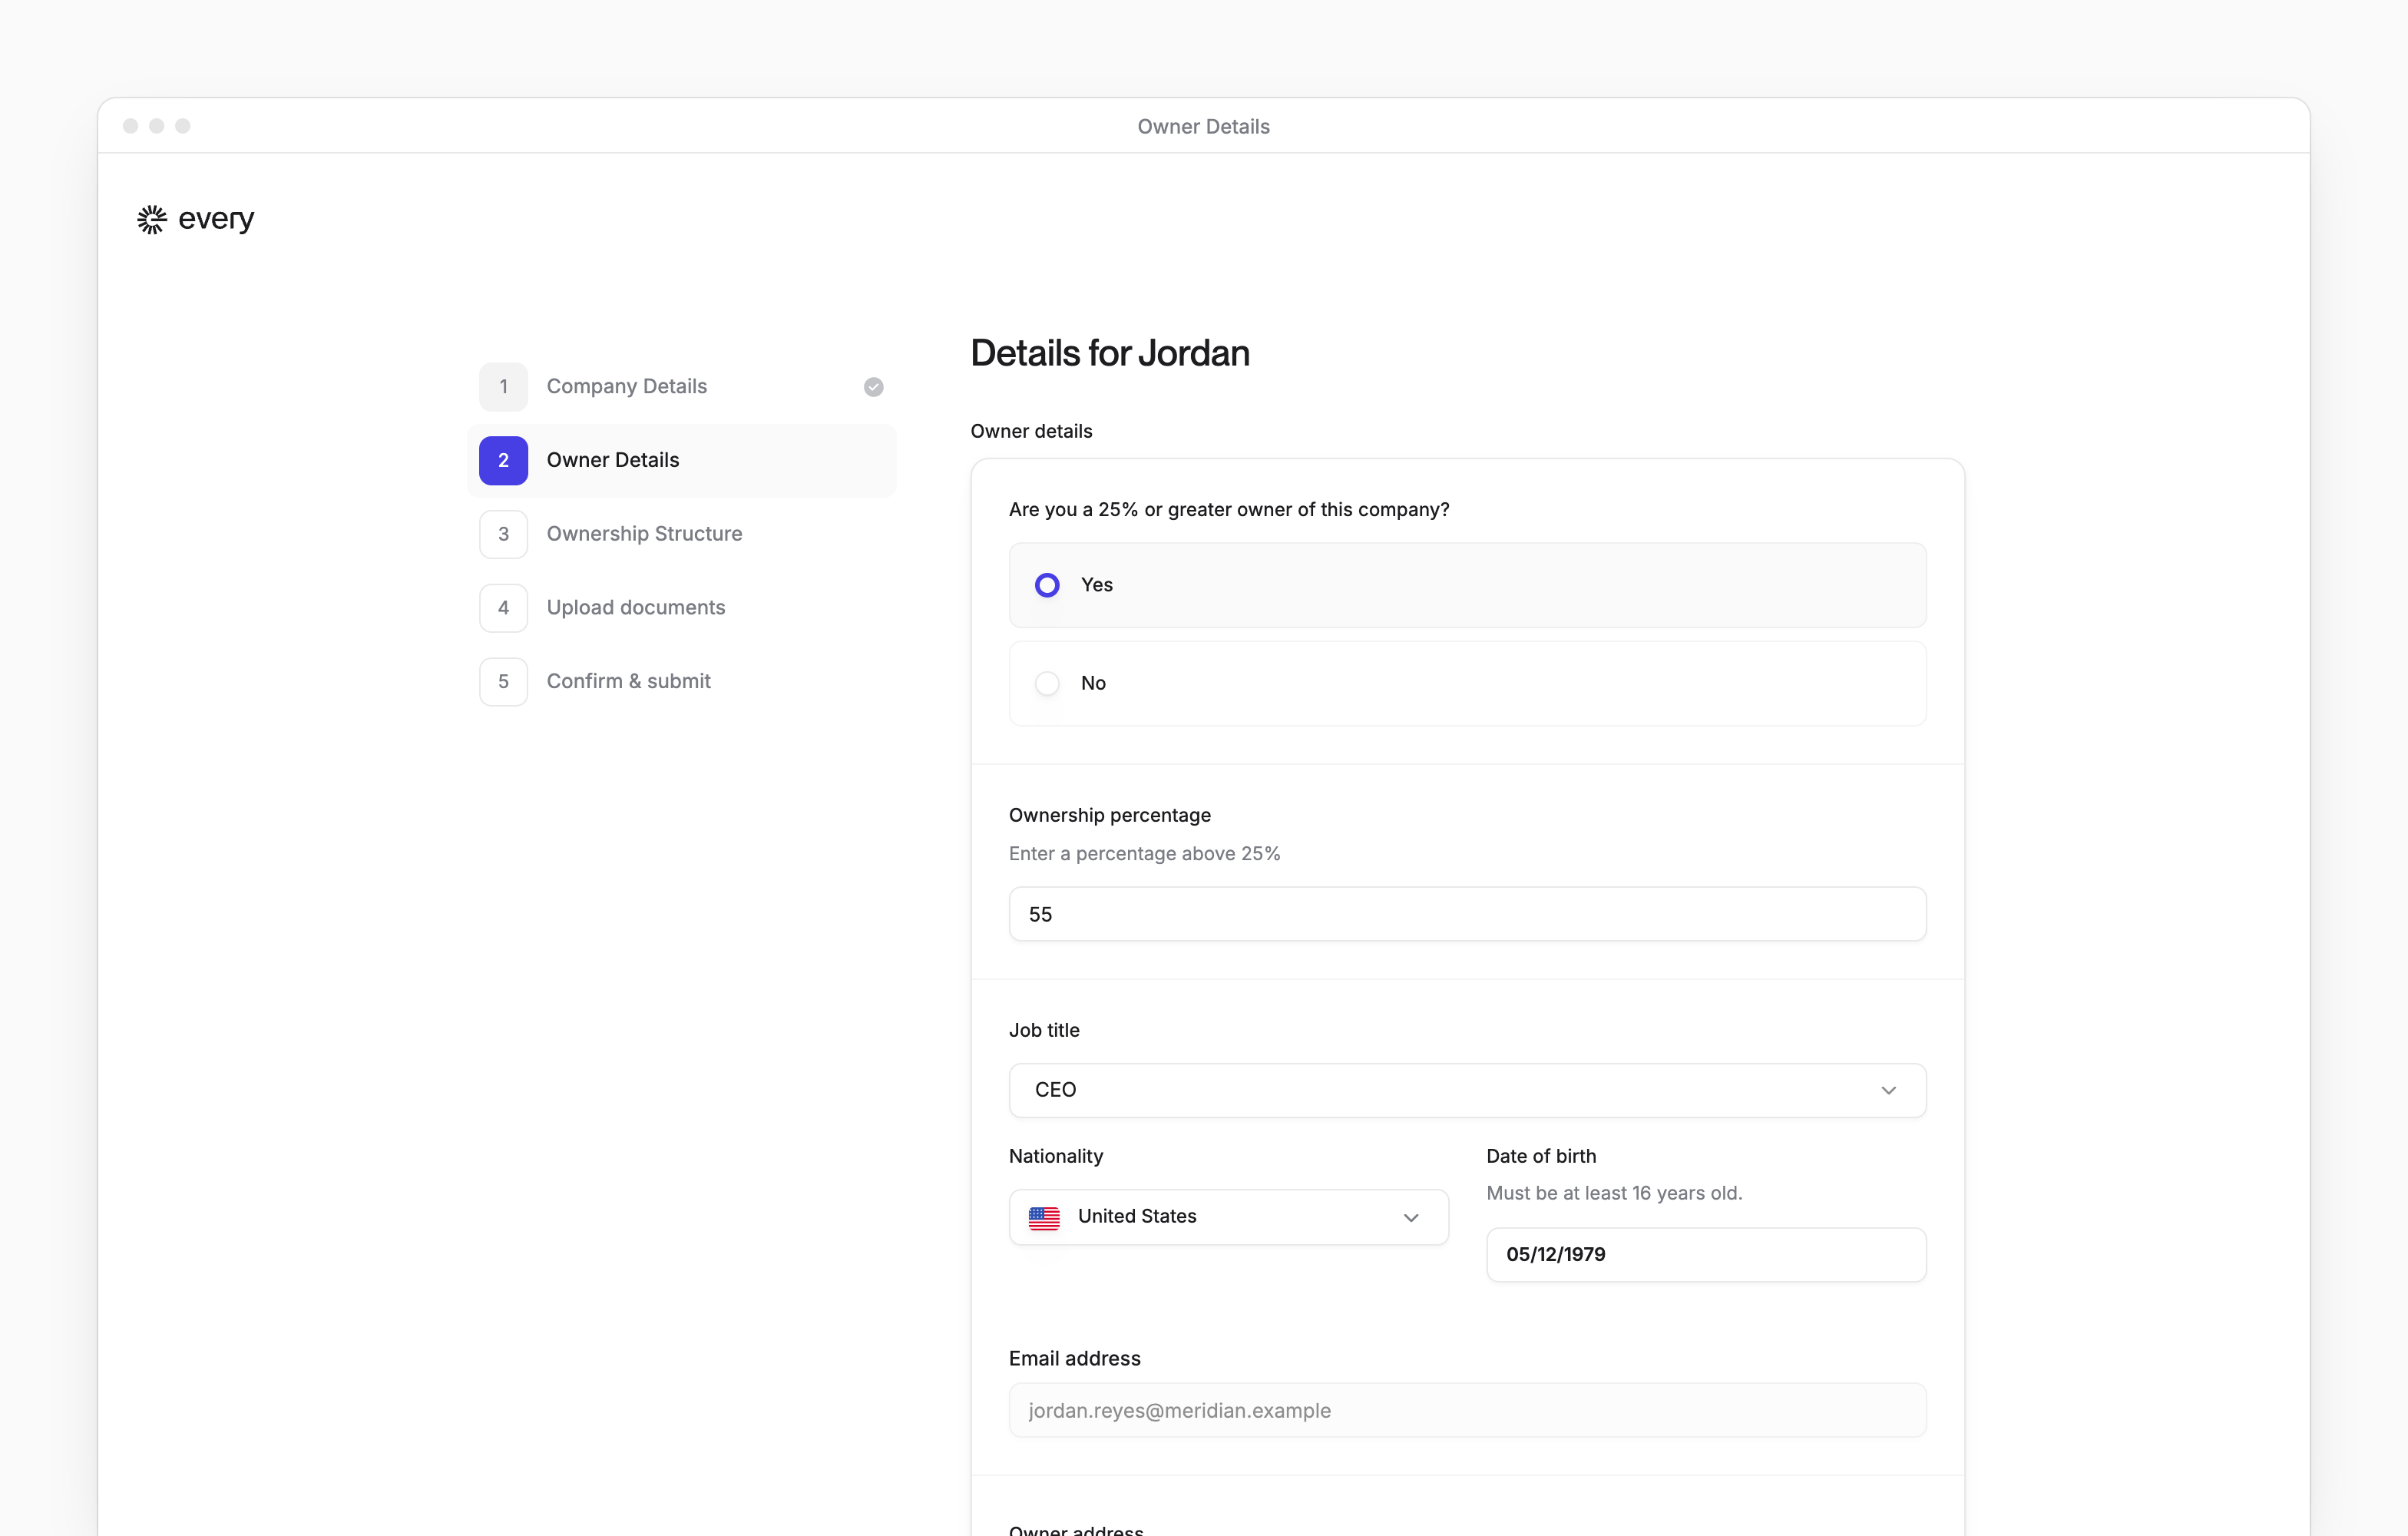Screen dimensions: 2408x1536
Task: Click the Ownership percentage input field
Action: point(1467,914)
